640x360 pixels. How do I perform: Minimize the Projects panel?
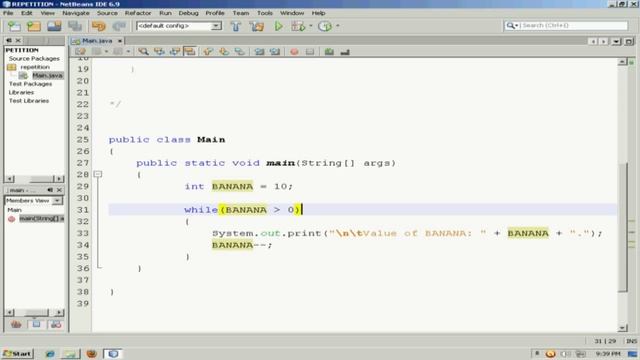(x=9, y=40)
